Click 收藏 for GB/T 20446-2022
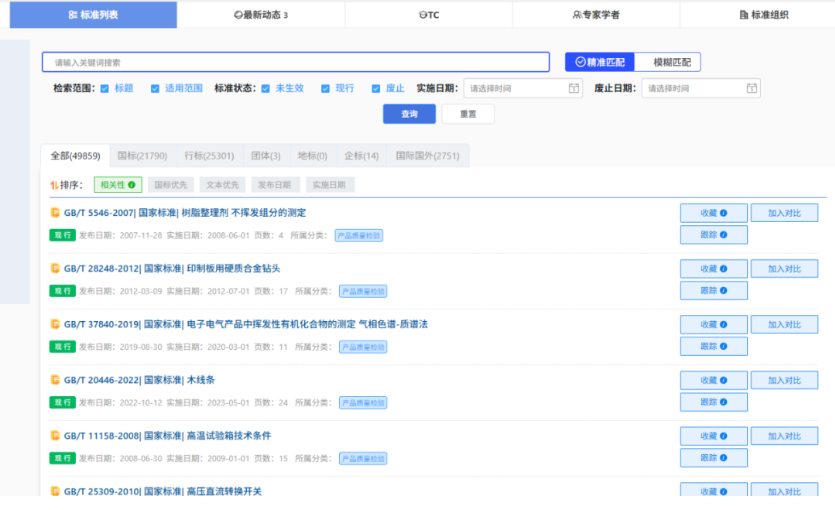The width and height of the screenshot is (835, 510). coord(714,381)
